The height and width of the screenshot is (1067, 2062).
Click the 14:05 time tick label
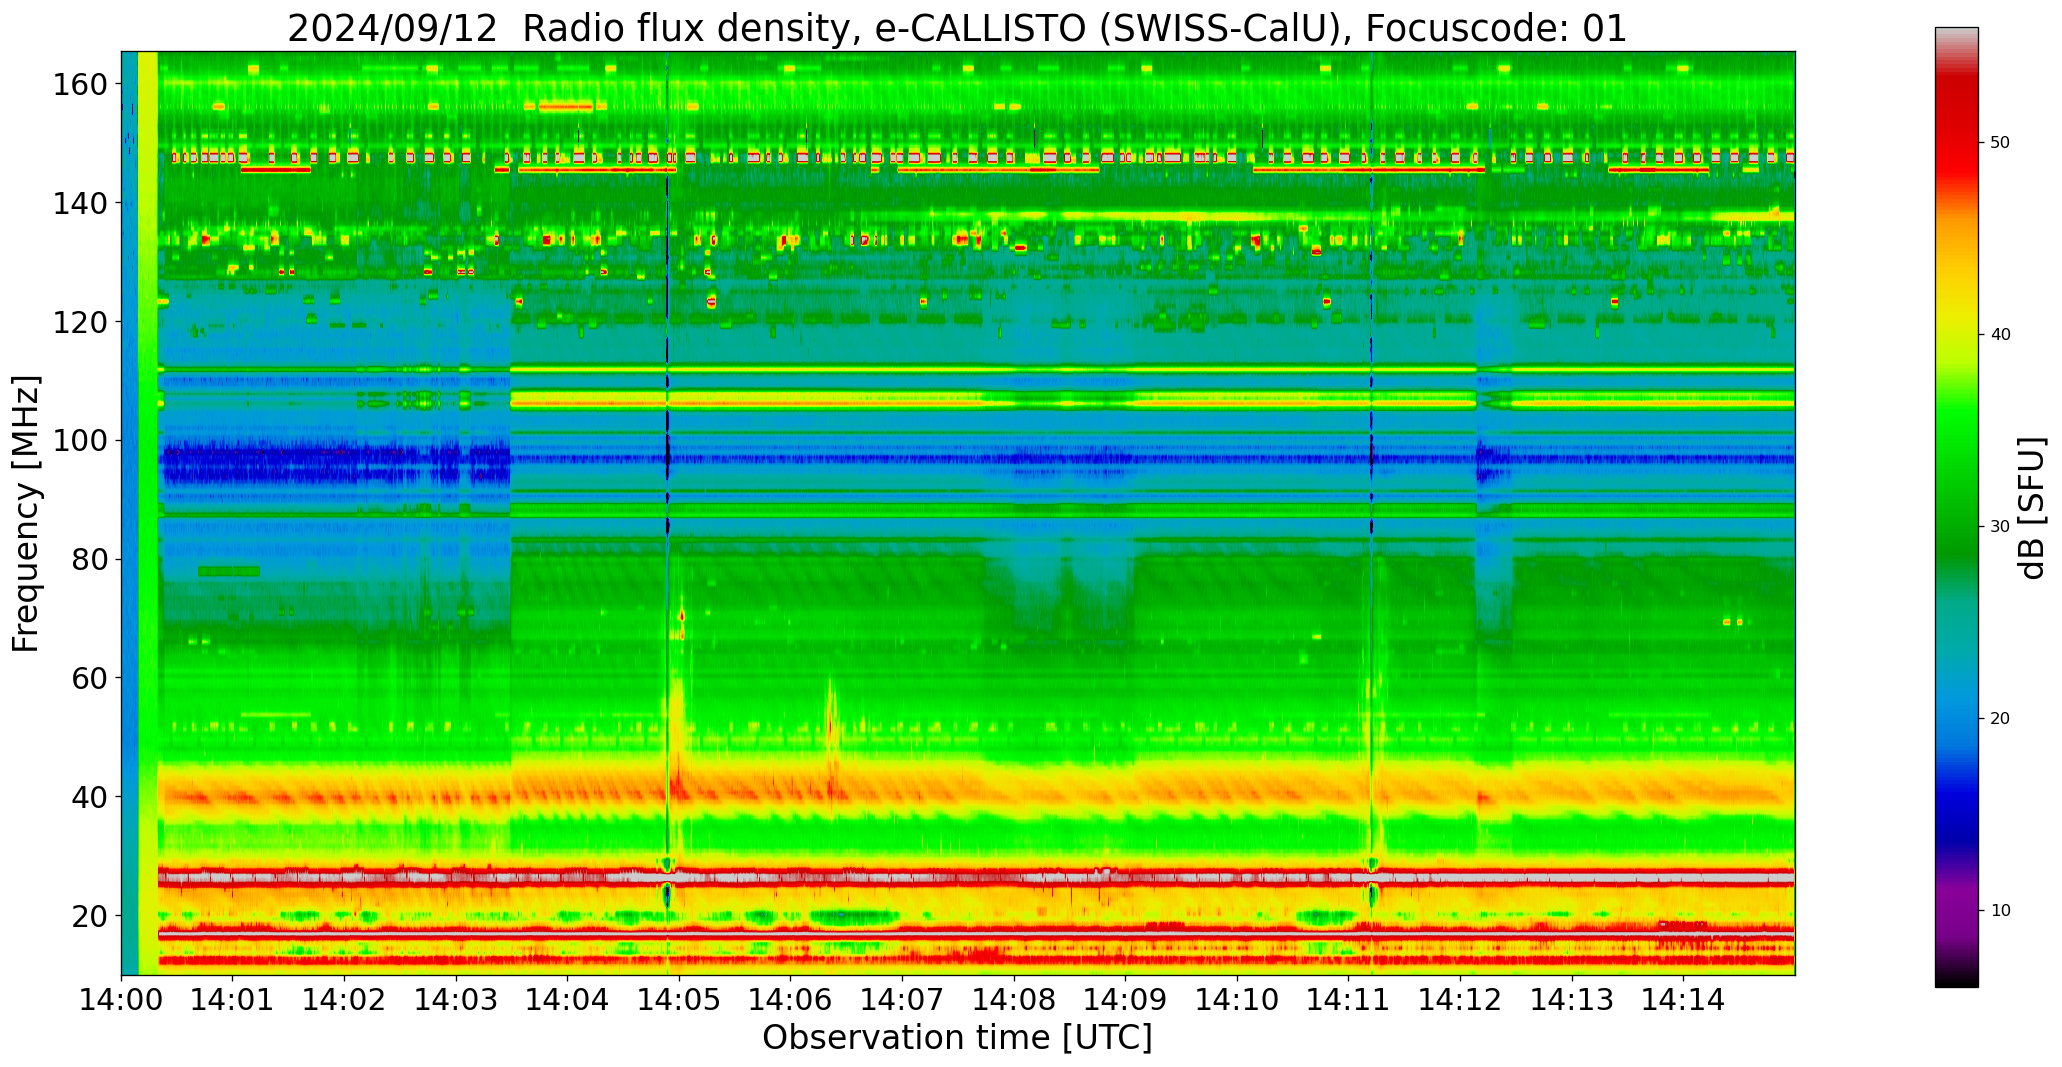pos(679,998)
